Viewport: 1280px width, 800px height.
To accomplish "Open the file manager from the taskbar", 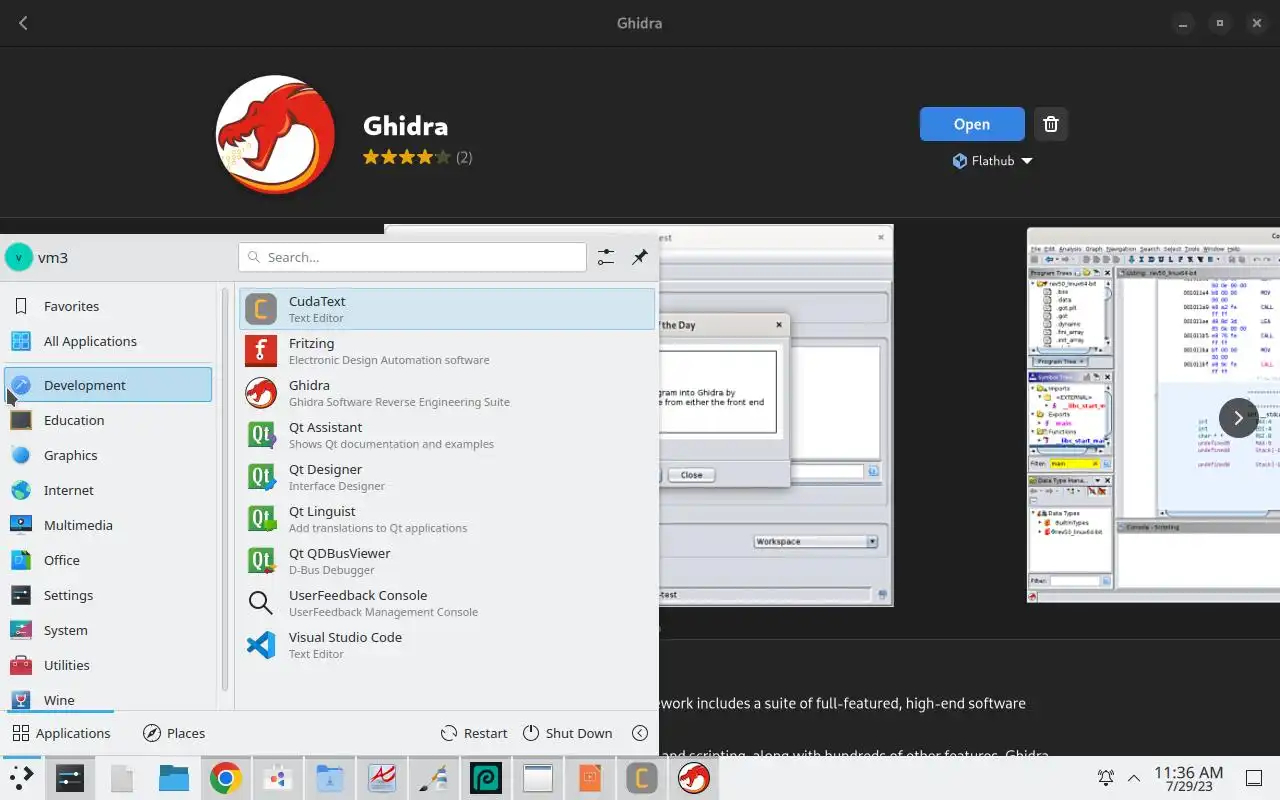I will point(174,778).
